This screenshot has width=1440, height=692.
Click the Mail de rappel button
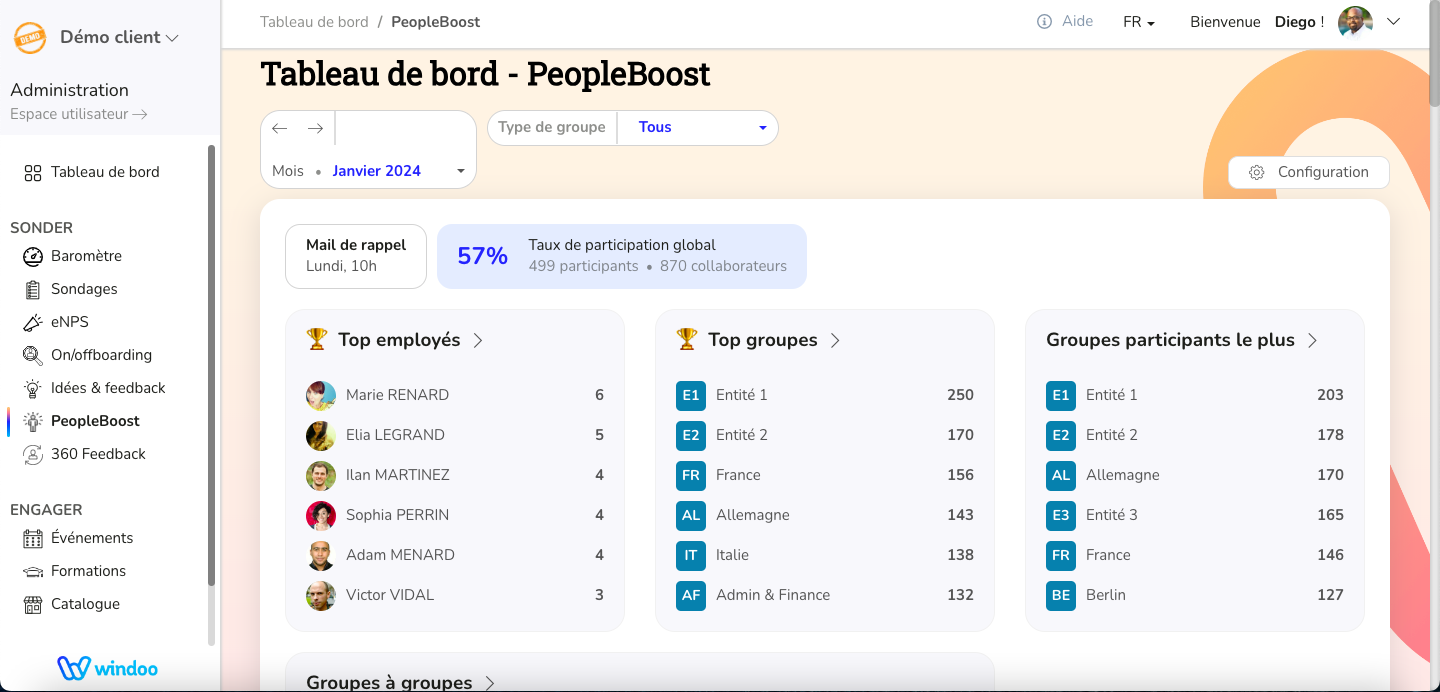pos(356,256)
